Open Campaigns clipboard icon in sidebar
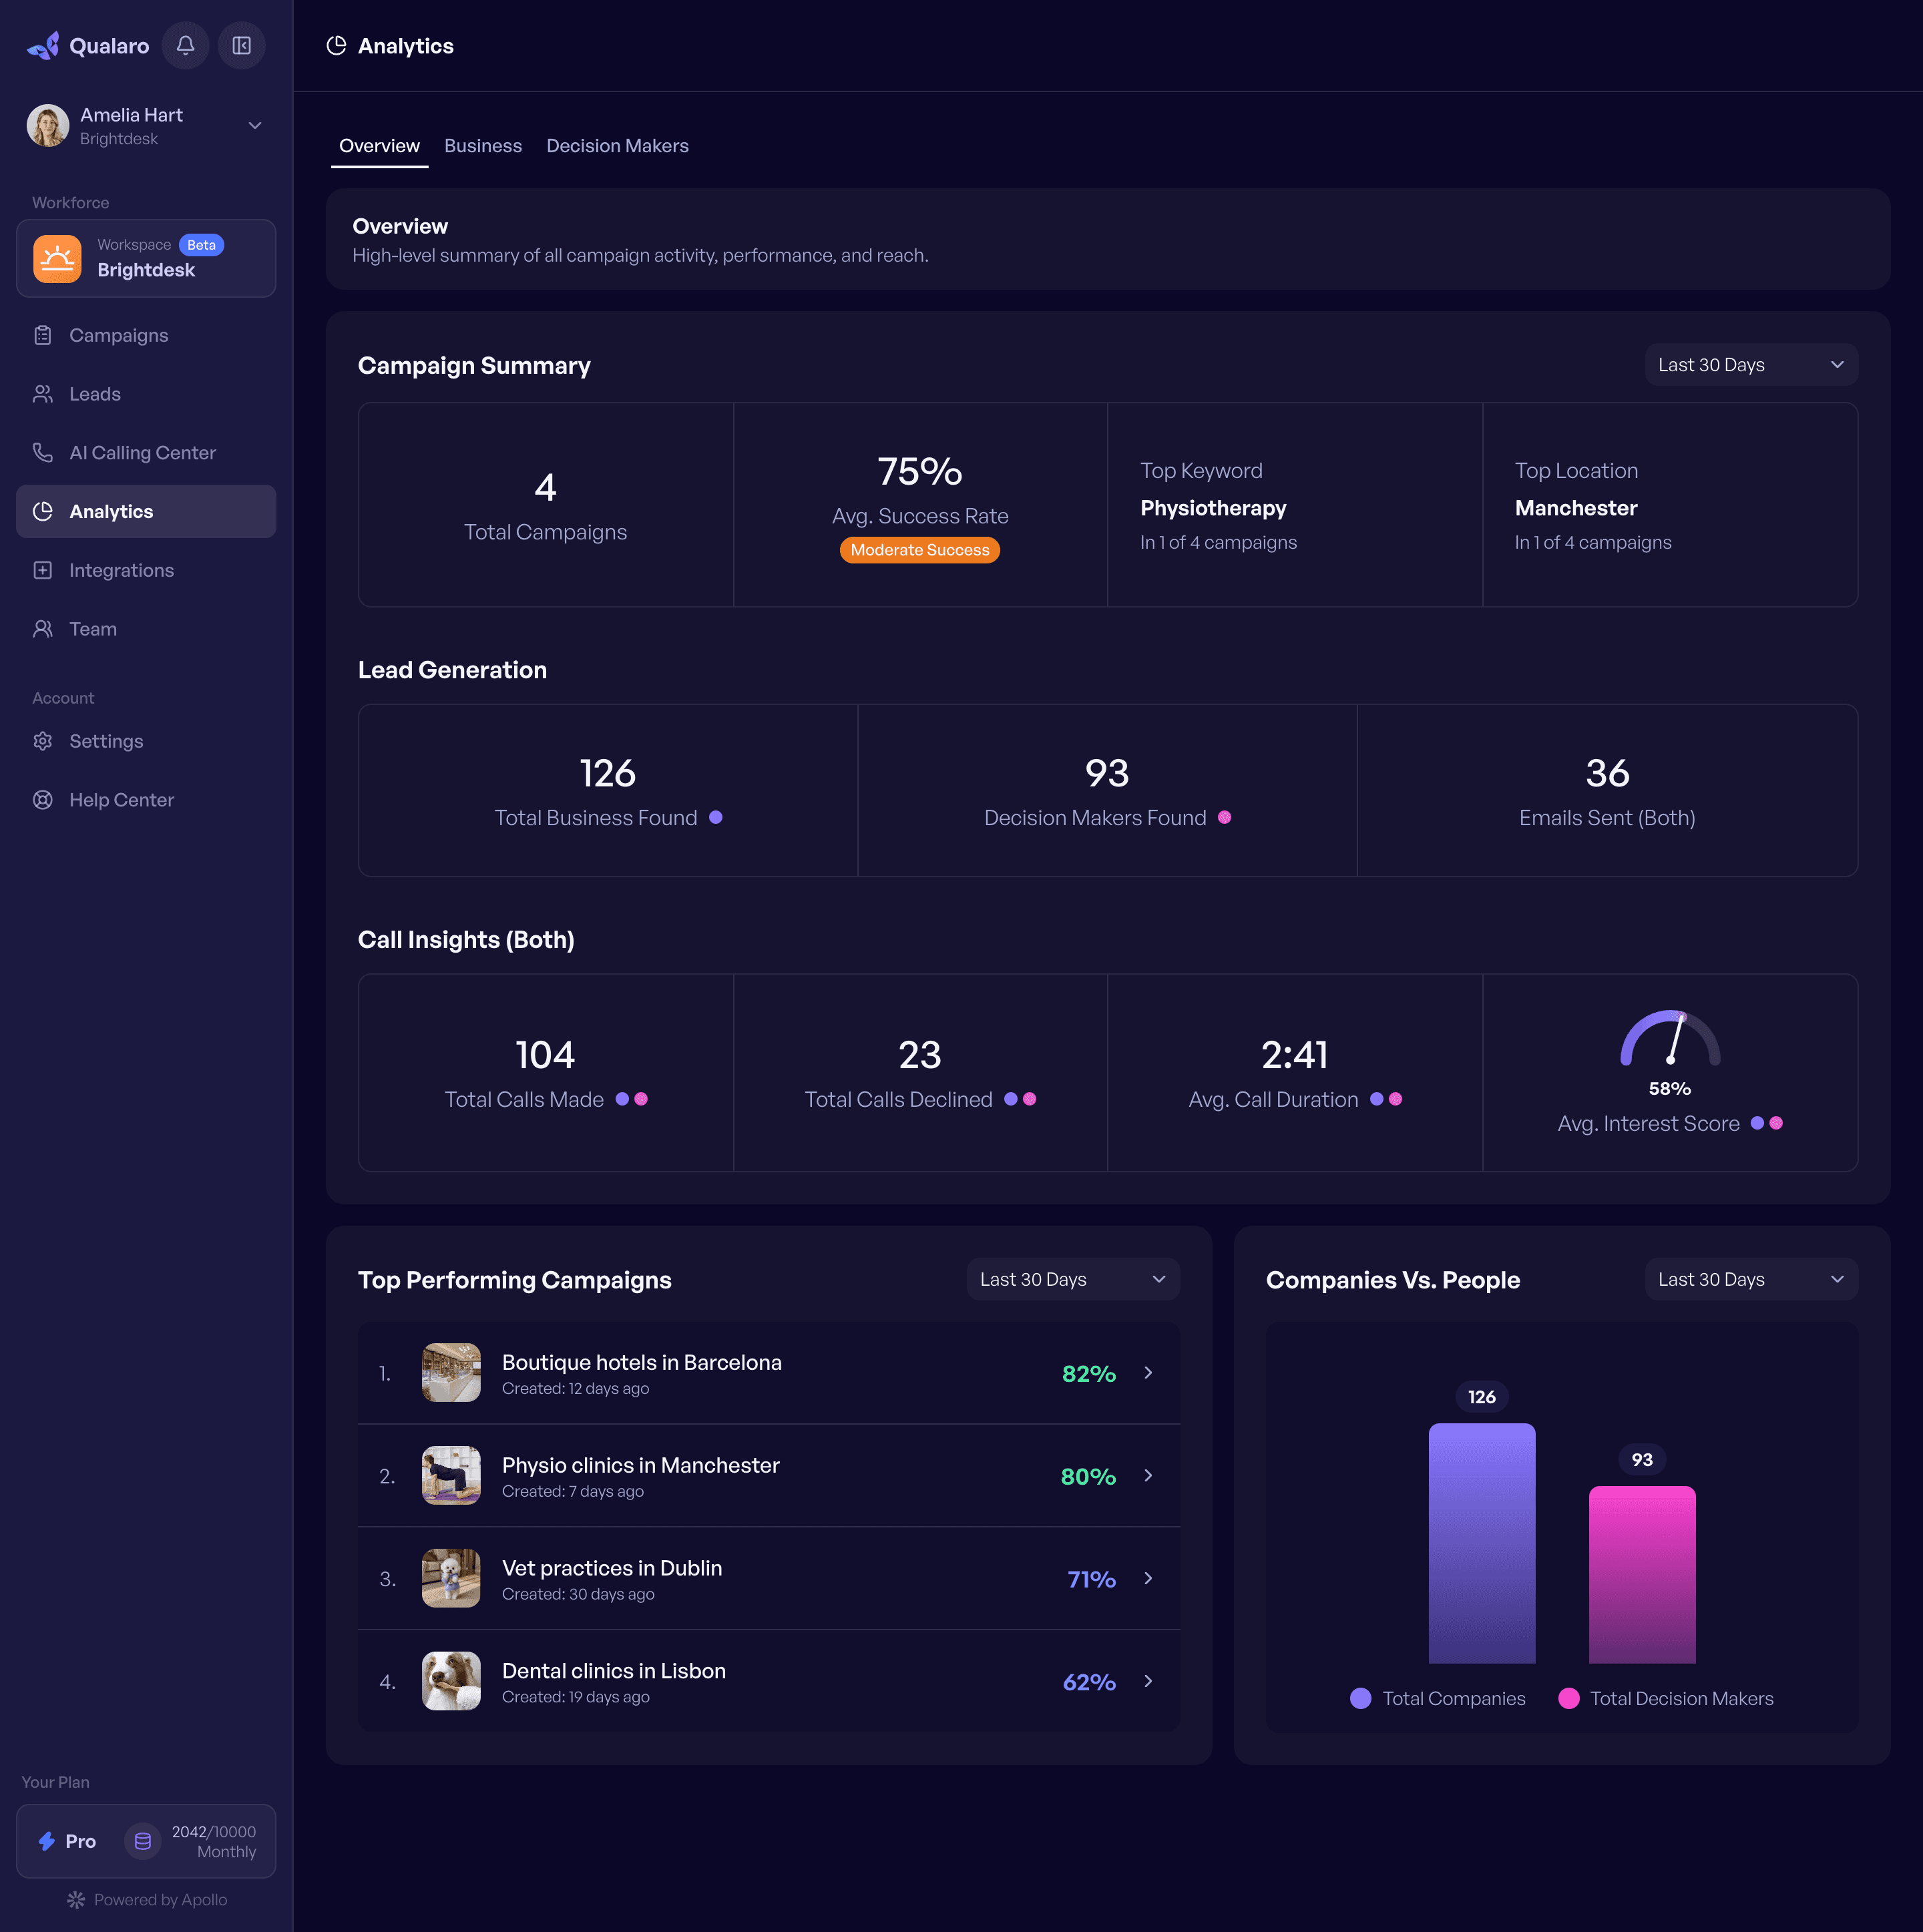The width and height of the screenshot is (1923, 1932). (43, 335)
